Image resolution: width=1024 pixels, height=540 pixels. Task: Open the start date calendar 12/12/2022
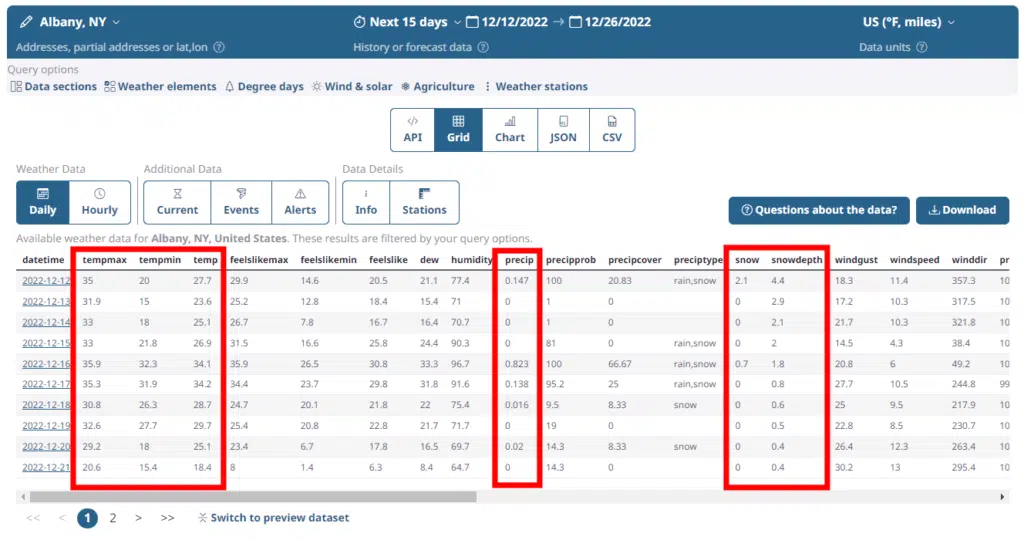pyautogui.click(x=521, y=22)
